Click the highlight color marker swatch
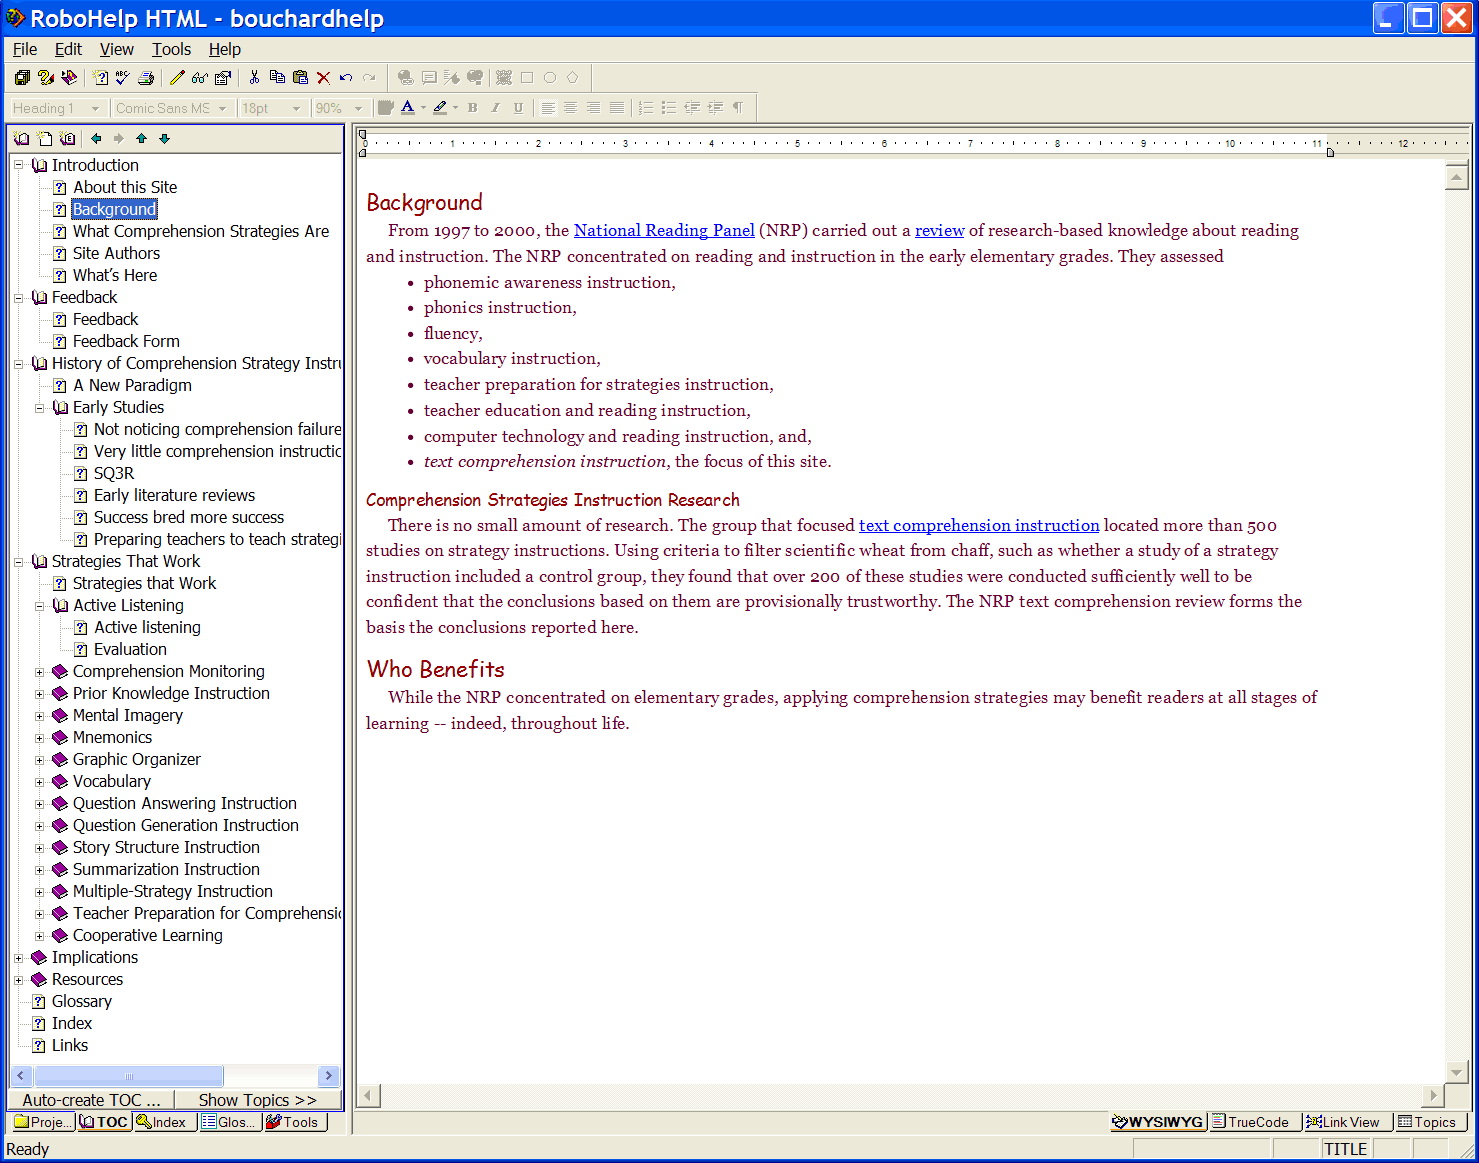The image size is (1479, 1163). (x=440, y=107)
